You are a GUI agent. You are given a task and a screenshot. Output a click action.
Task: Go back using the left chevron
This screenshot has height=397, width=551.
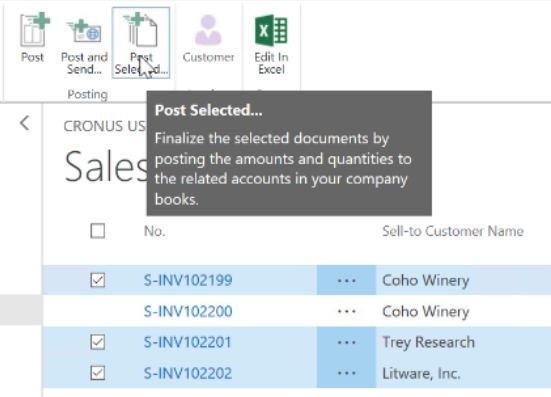(25, 123)
